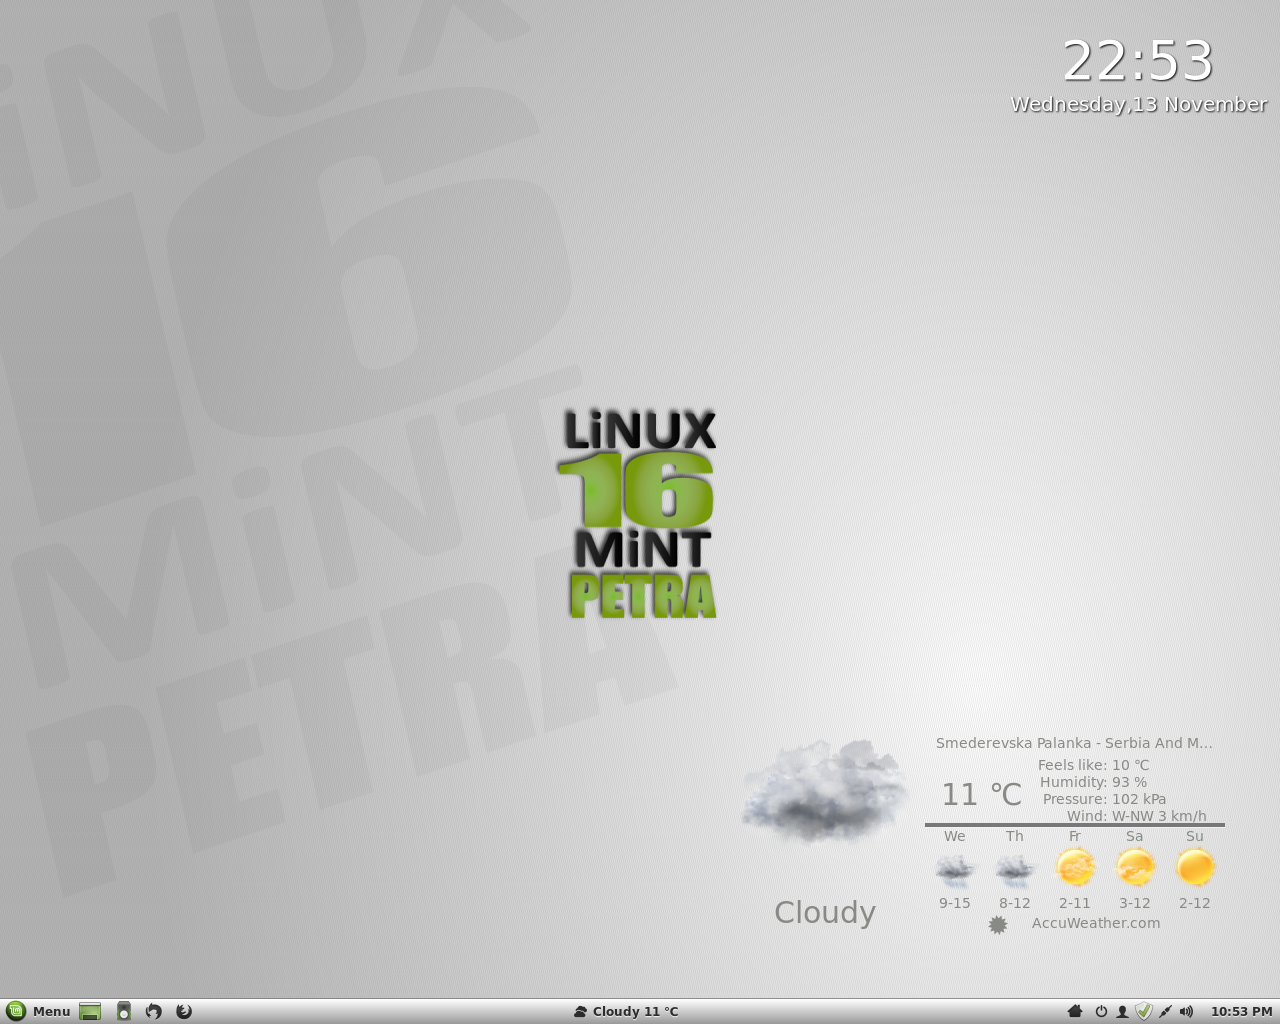Click the weather widget refresh gear icon

[x=998, y=925]
